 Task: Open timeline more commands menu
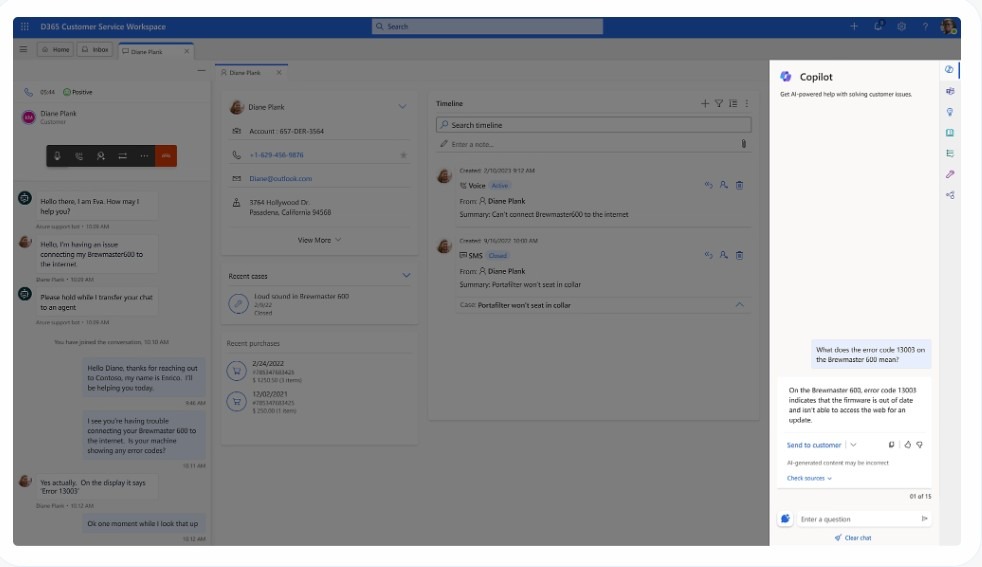click(x=747, y=103)
